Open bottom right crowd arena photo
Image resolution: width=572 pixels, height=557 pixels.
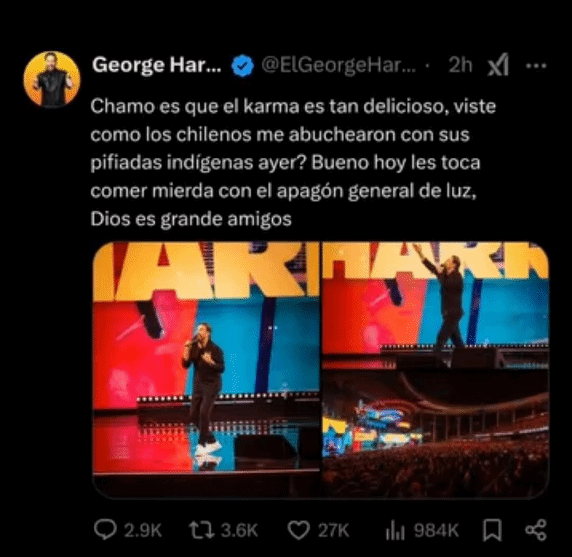(436, 434)
